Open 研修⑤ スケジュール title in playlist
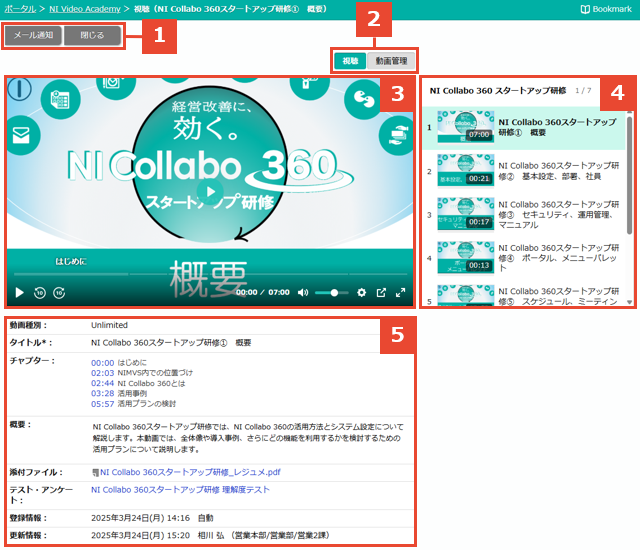The image size is (640, 550). 559,296
